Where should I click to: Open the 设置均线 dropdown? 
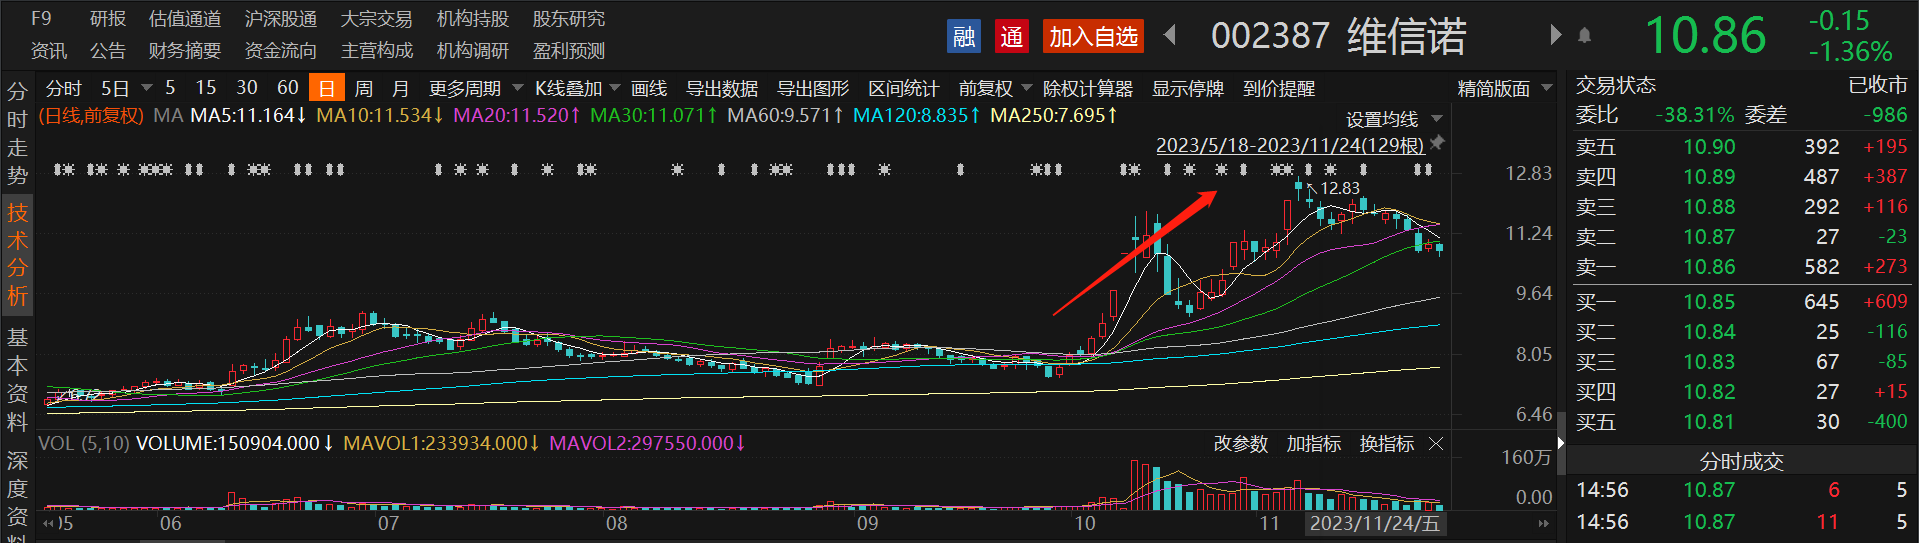(x=1394, y=119)
